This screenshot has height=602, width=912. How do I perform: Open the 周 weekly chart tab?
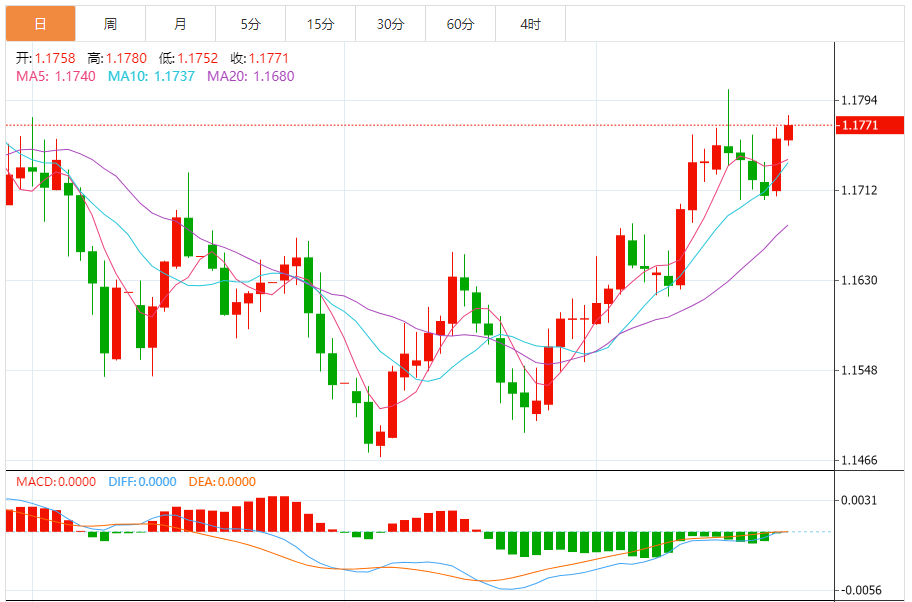[110, 24]
